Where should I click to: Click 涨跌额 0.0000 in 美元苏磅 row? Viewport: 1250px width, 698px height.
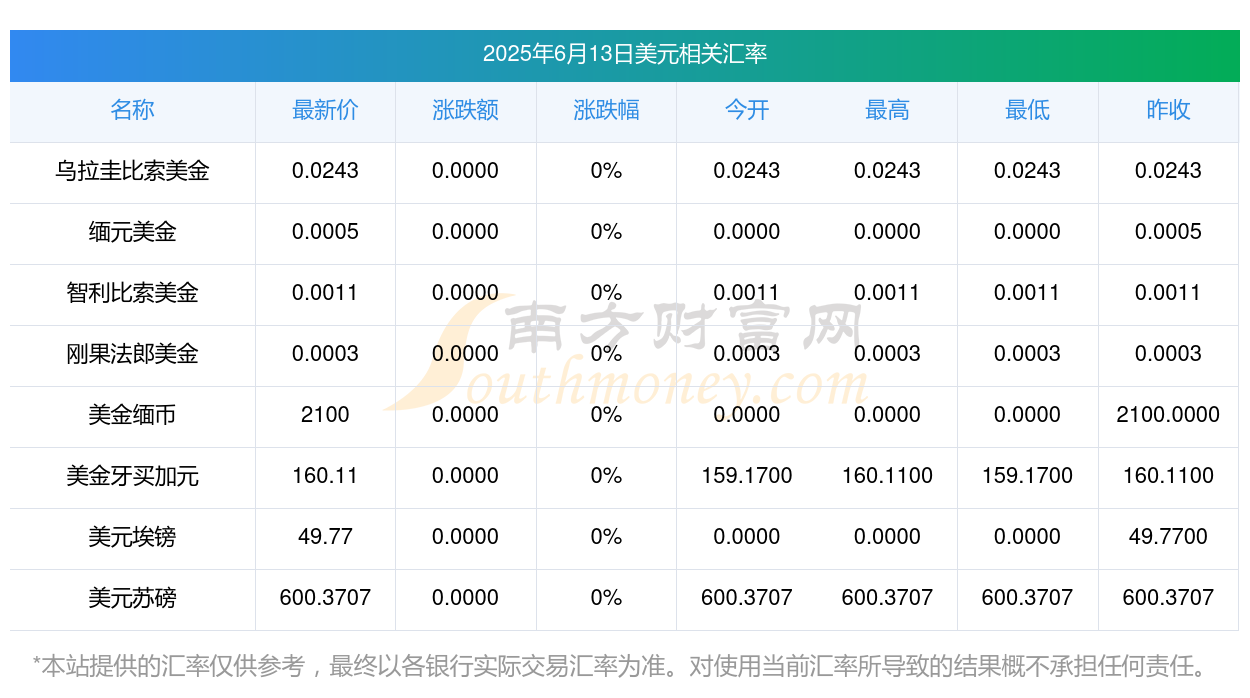465,598
